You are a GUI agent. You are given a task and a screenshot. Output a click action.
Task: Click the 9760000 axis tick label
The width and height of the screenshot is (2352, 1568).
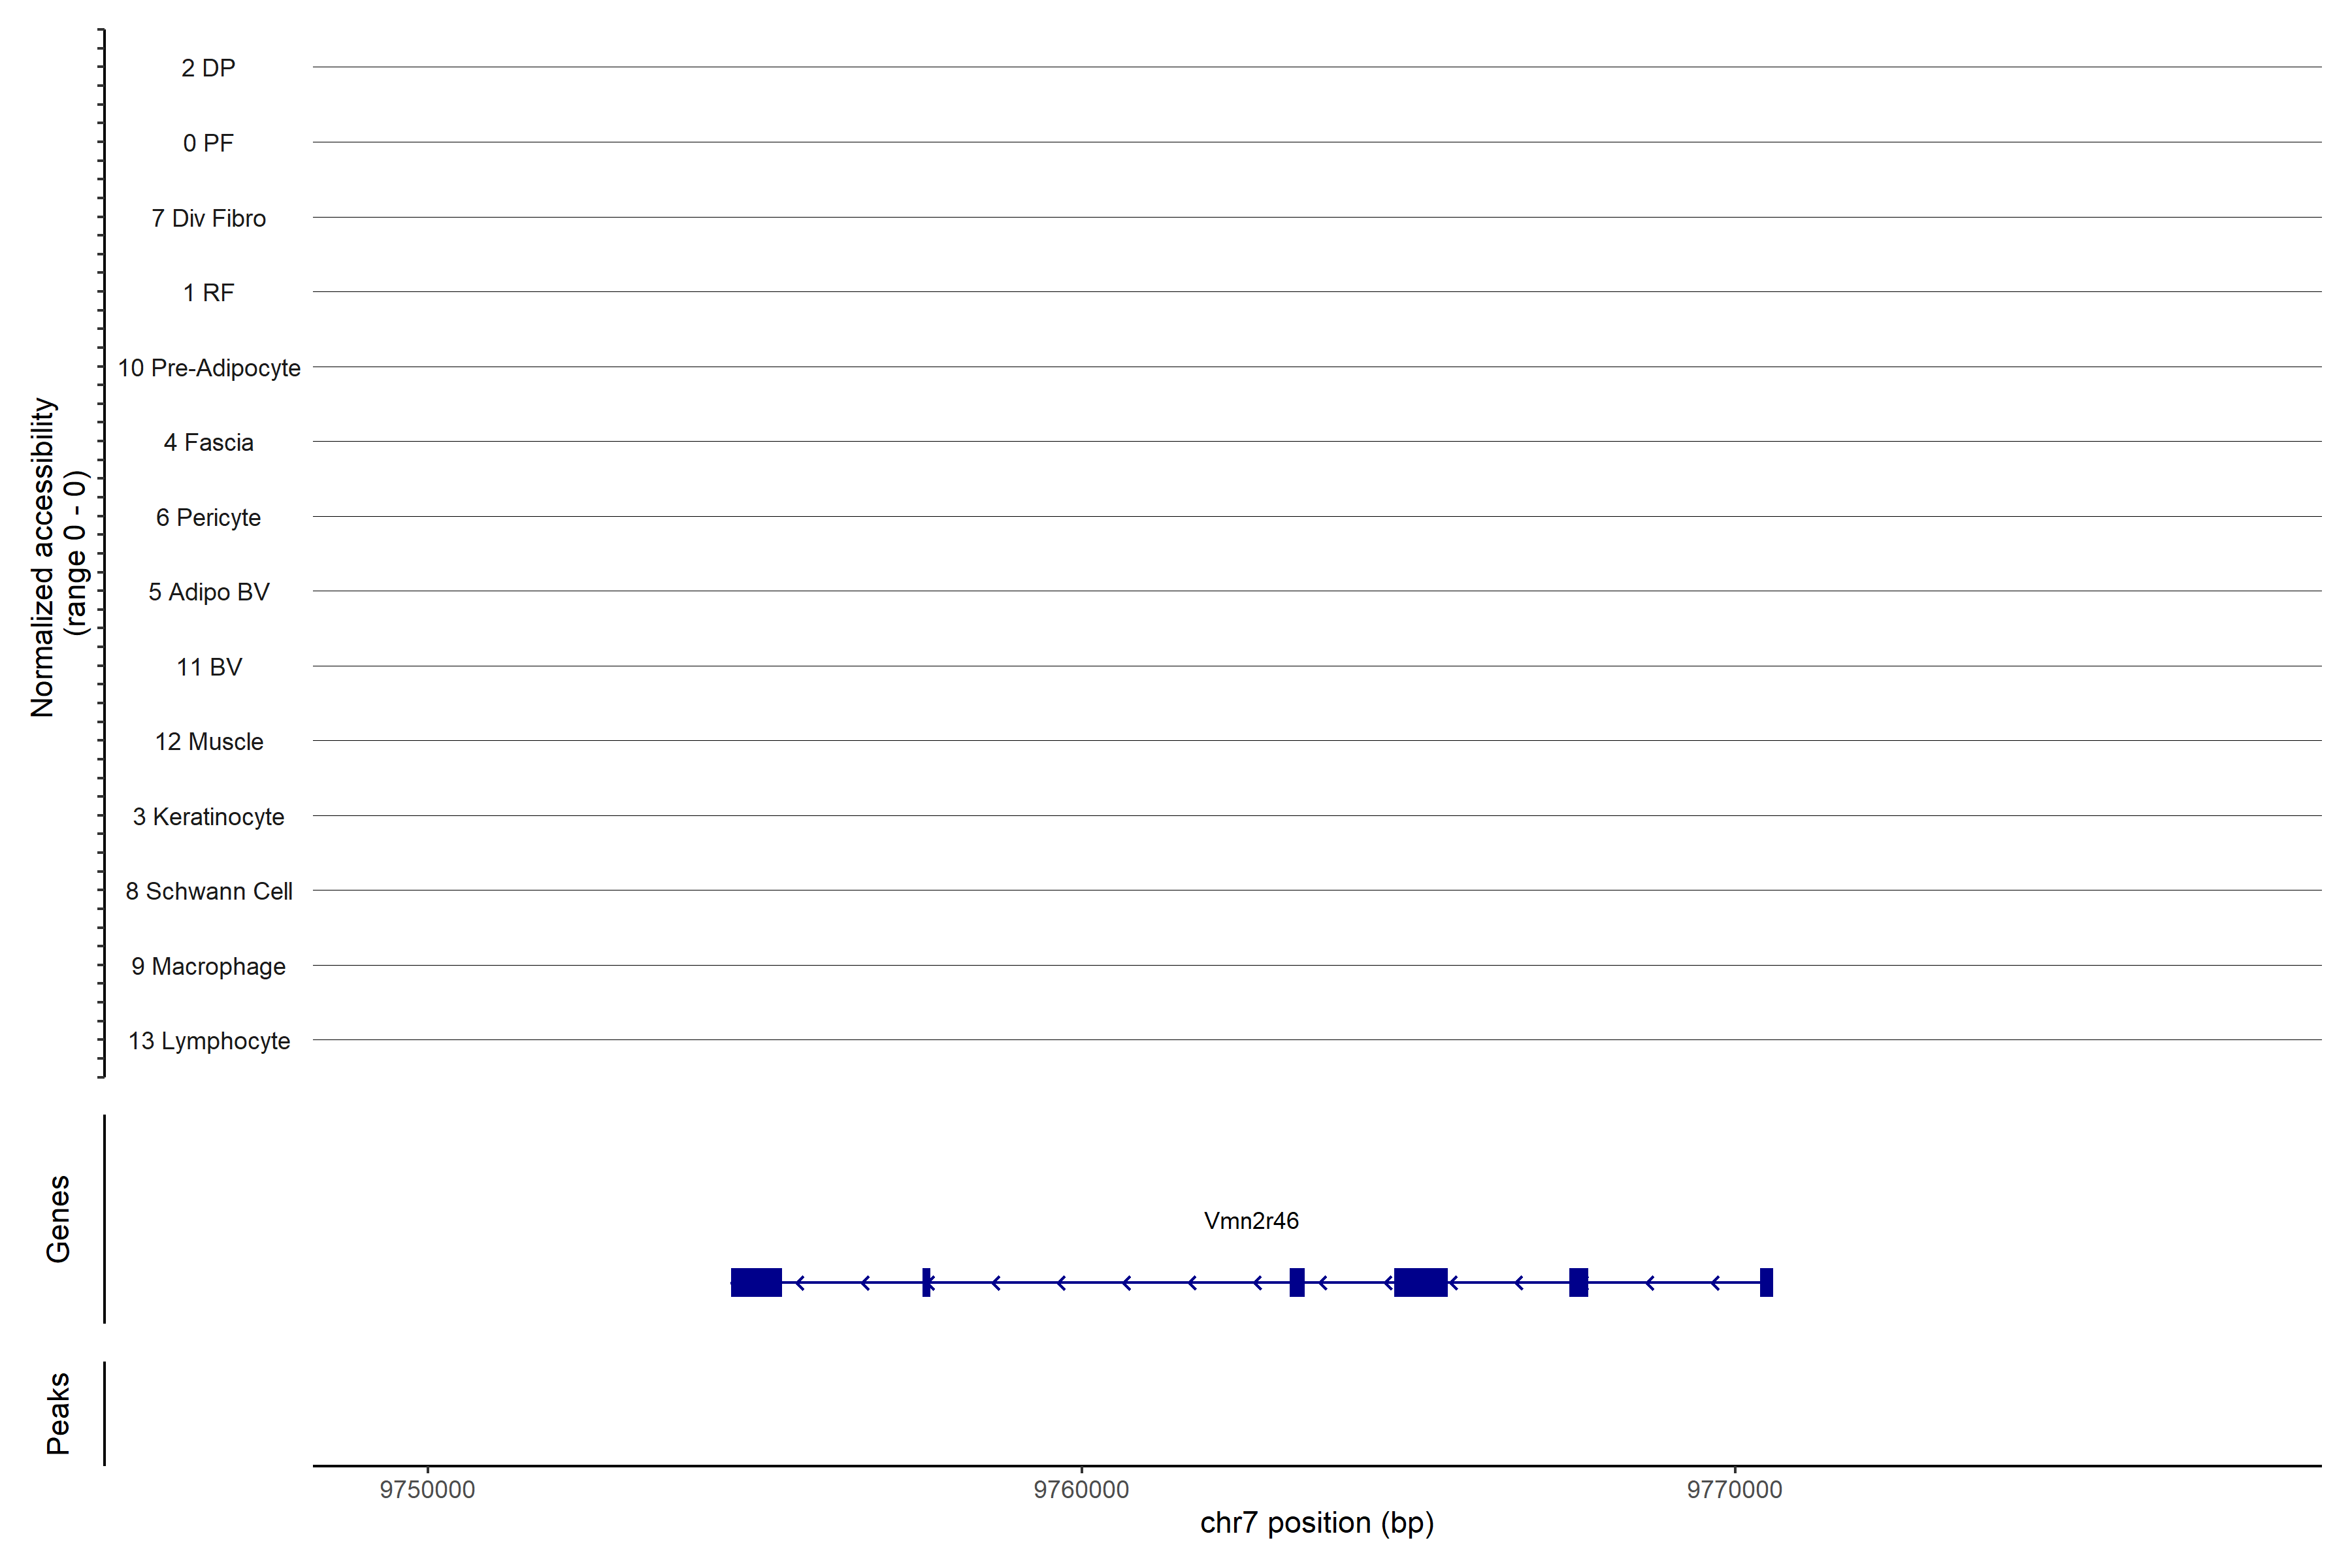click(1081, 1489)
